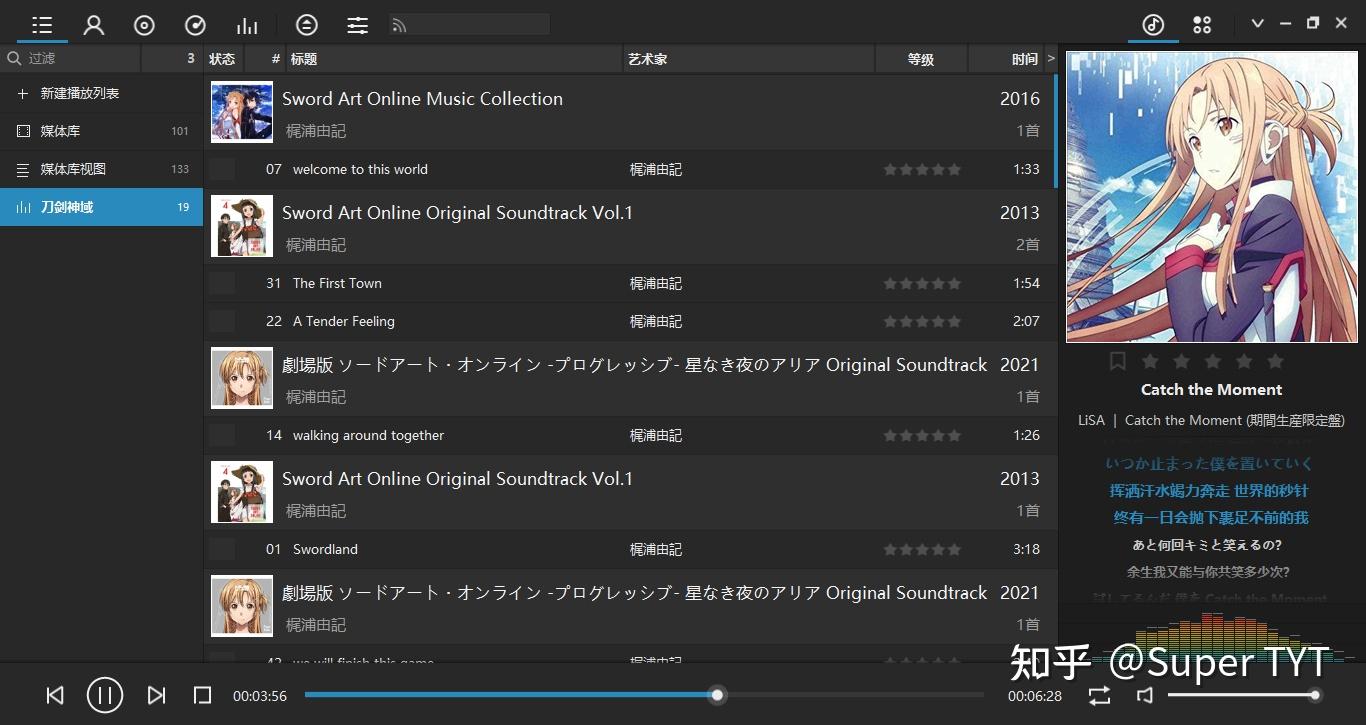The height and width of the screenshot is (725, 1366).
Task: Switch to the four-dots grid panel
Action: (1202, 23)
